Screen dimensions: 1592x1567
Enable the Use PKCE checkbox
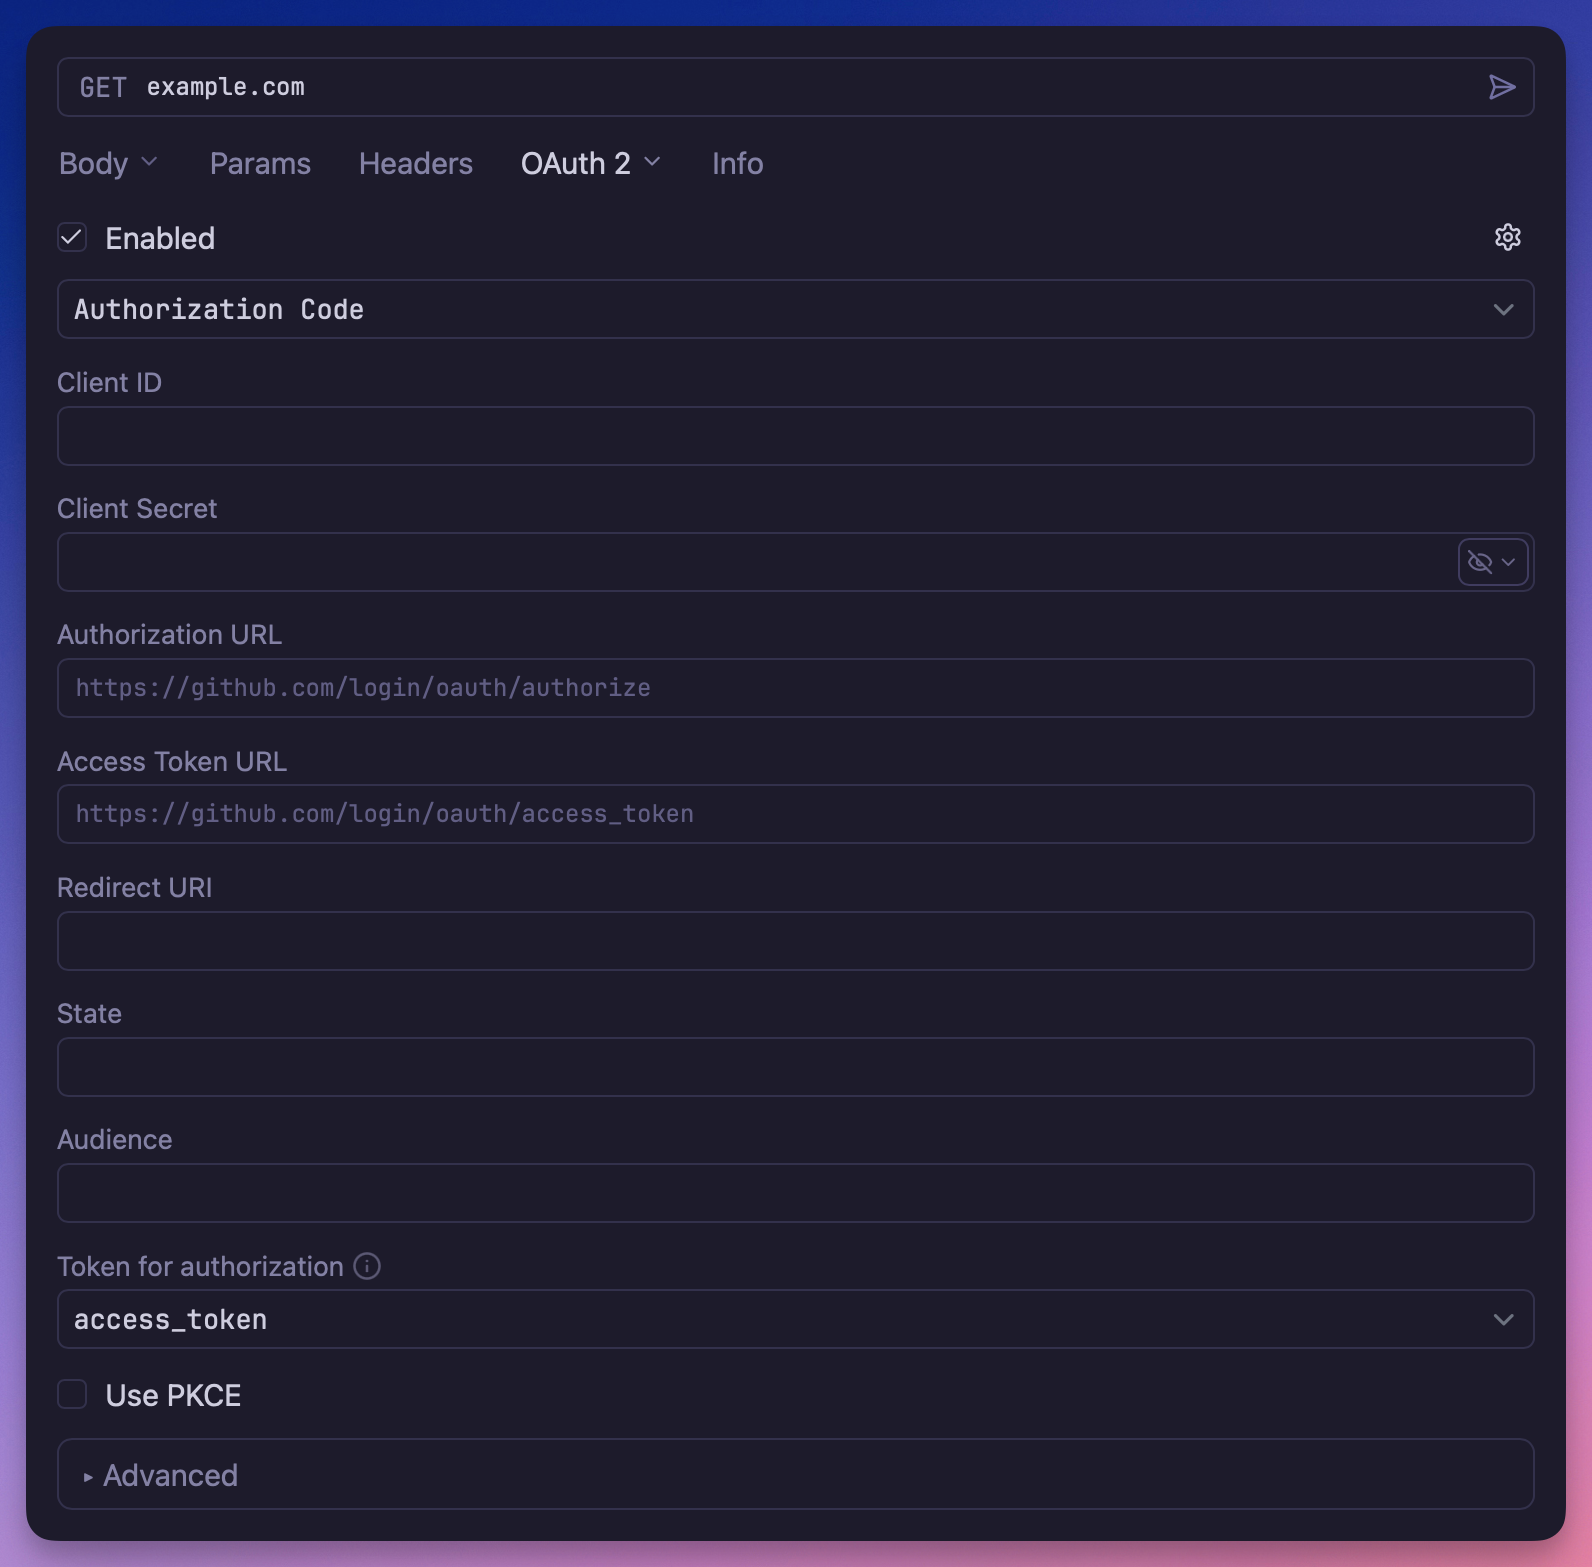click(72, 1394)
